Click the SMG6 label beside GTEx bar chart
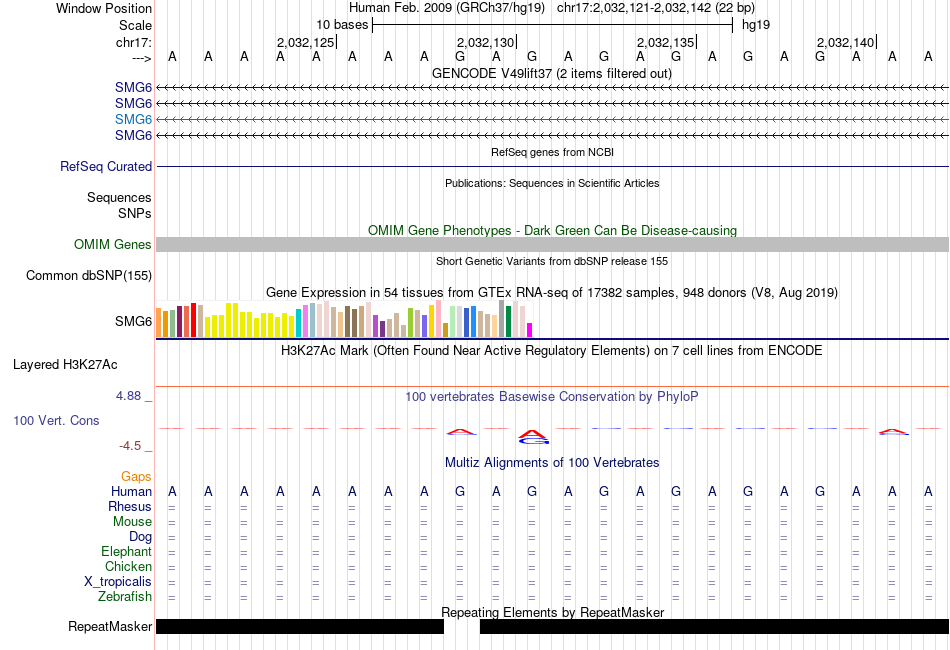The width and height of the screenshot is (950, 650). coord(133,321)
